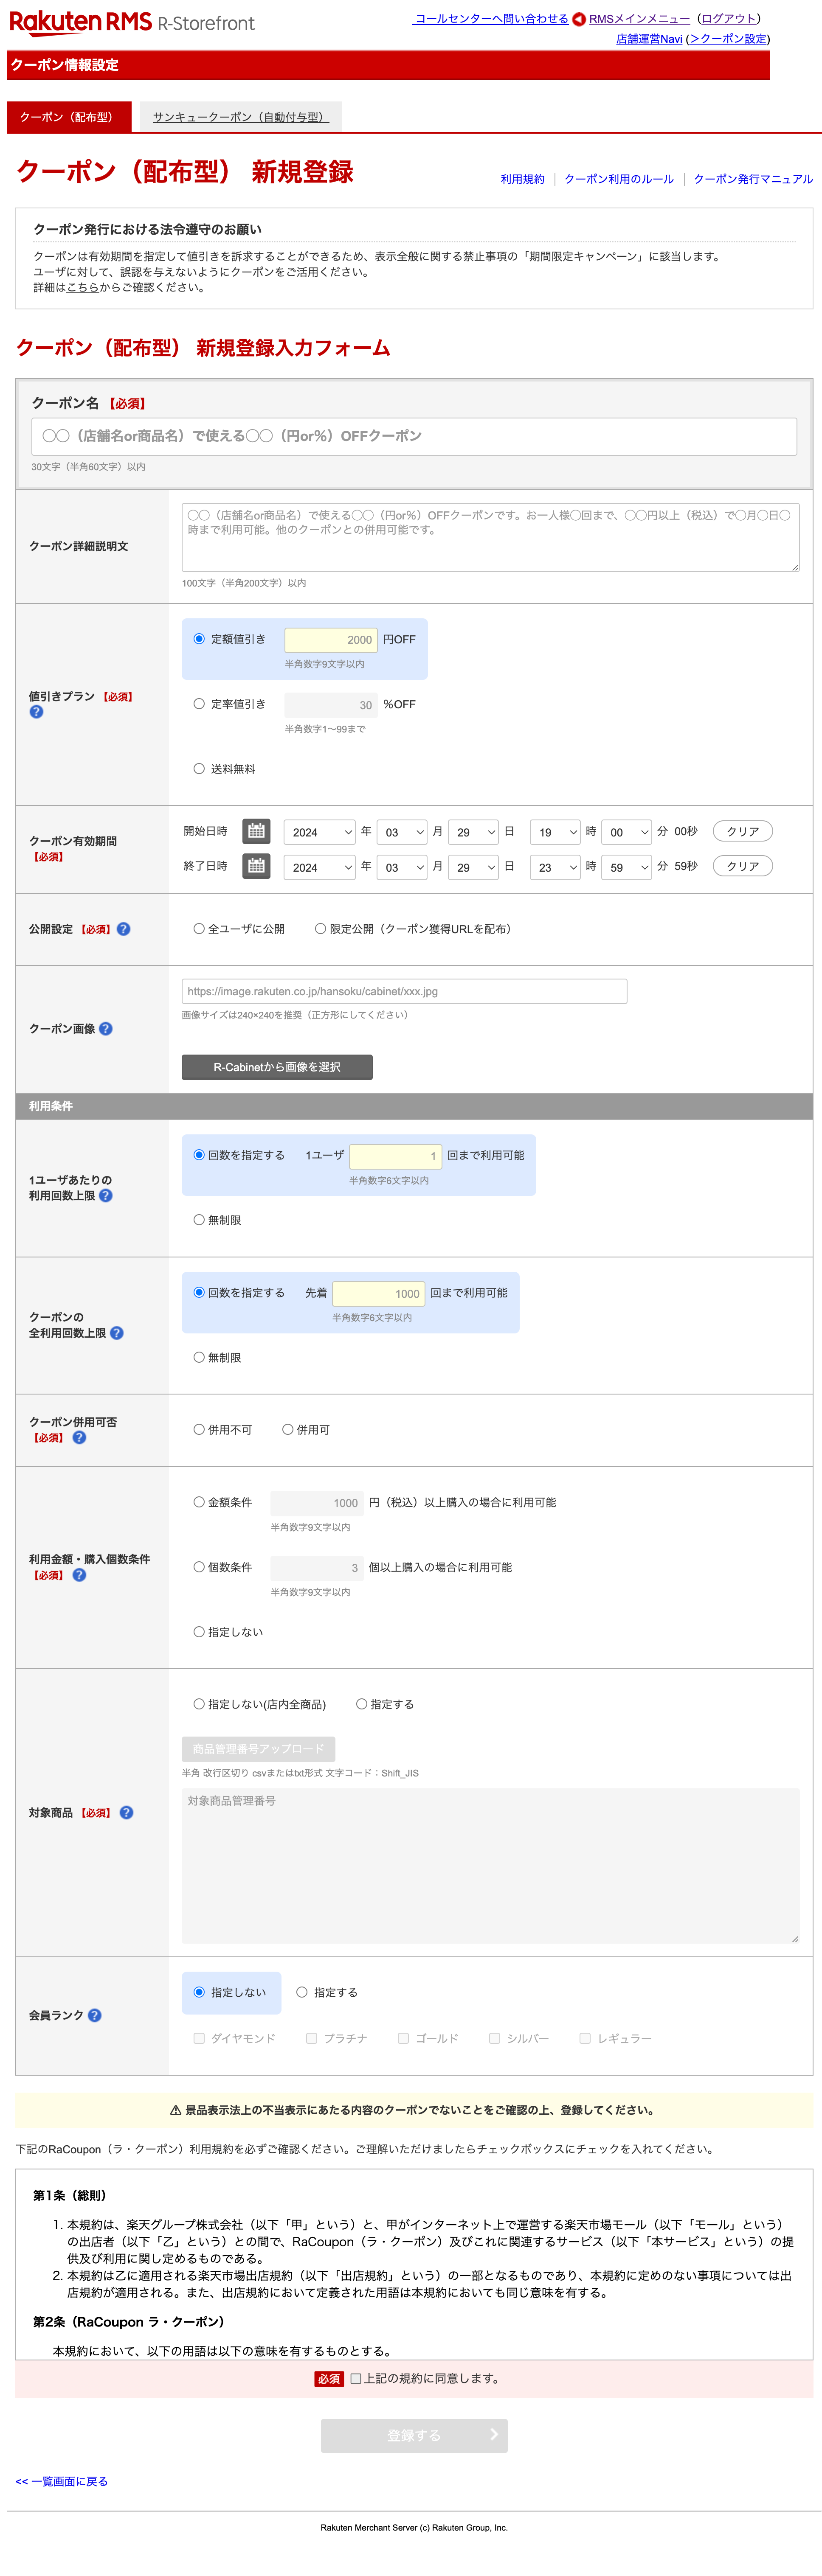Screen dimensions: 822x2576
Task: Select 個数条件 radio button
Action: tap(199, 1567)
